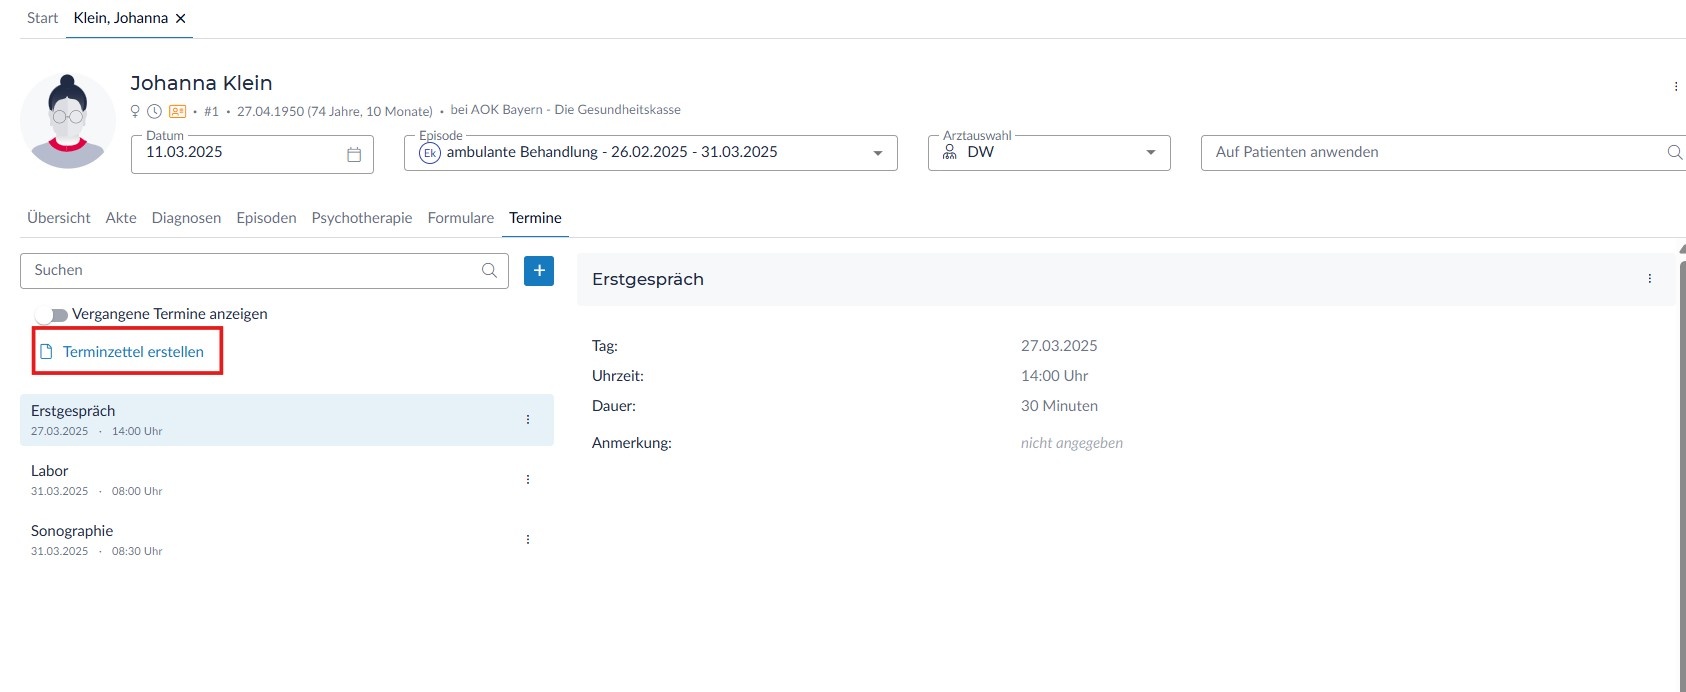
Task: Click the magnifier icon in Suchen field
Action: [489, 271]
